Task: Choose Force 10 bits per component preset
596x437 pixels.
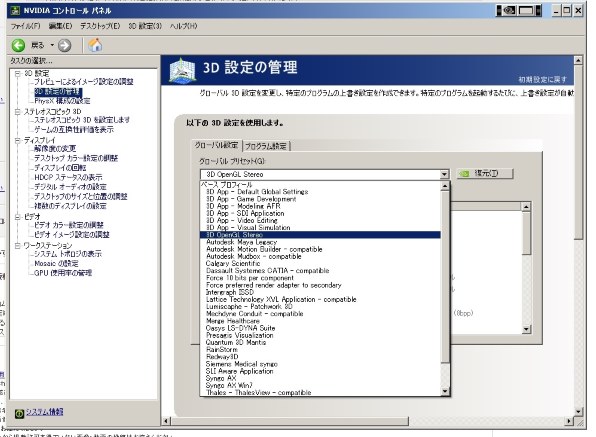Action: (250, 278)
